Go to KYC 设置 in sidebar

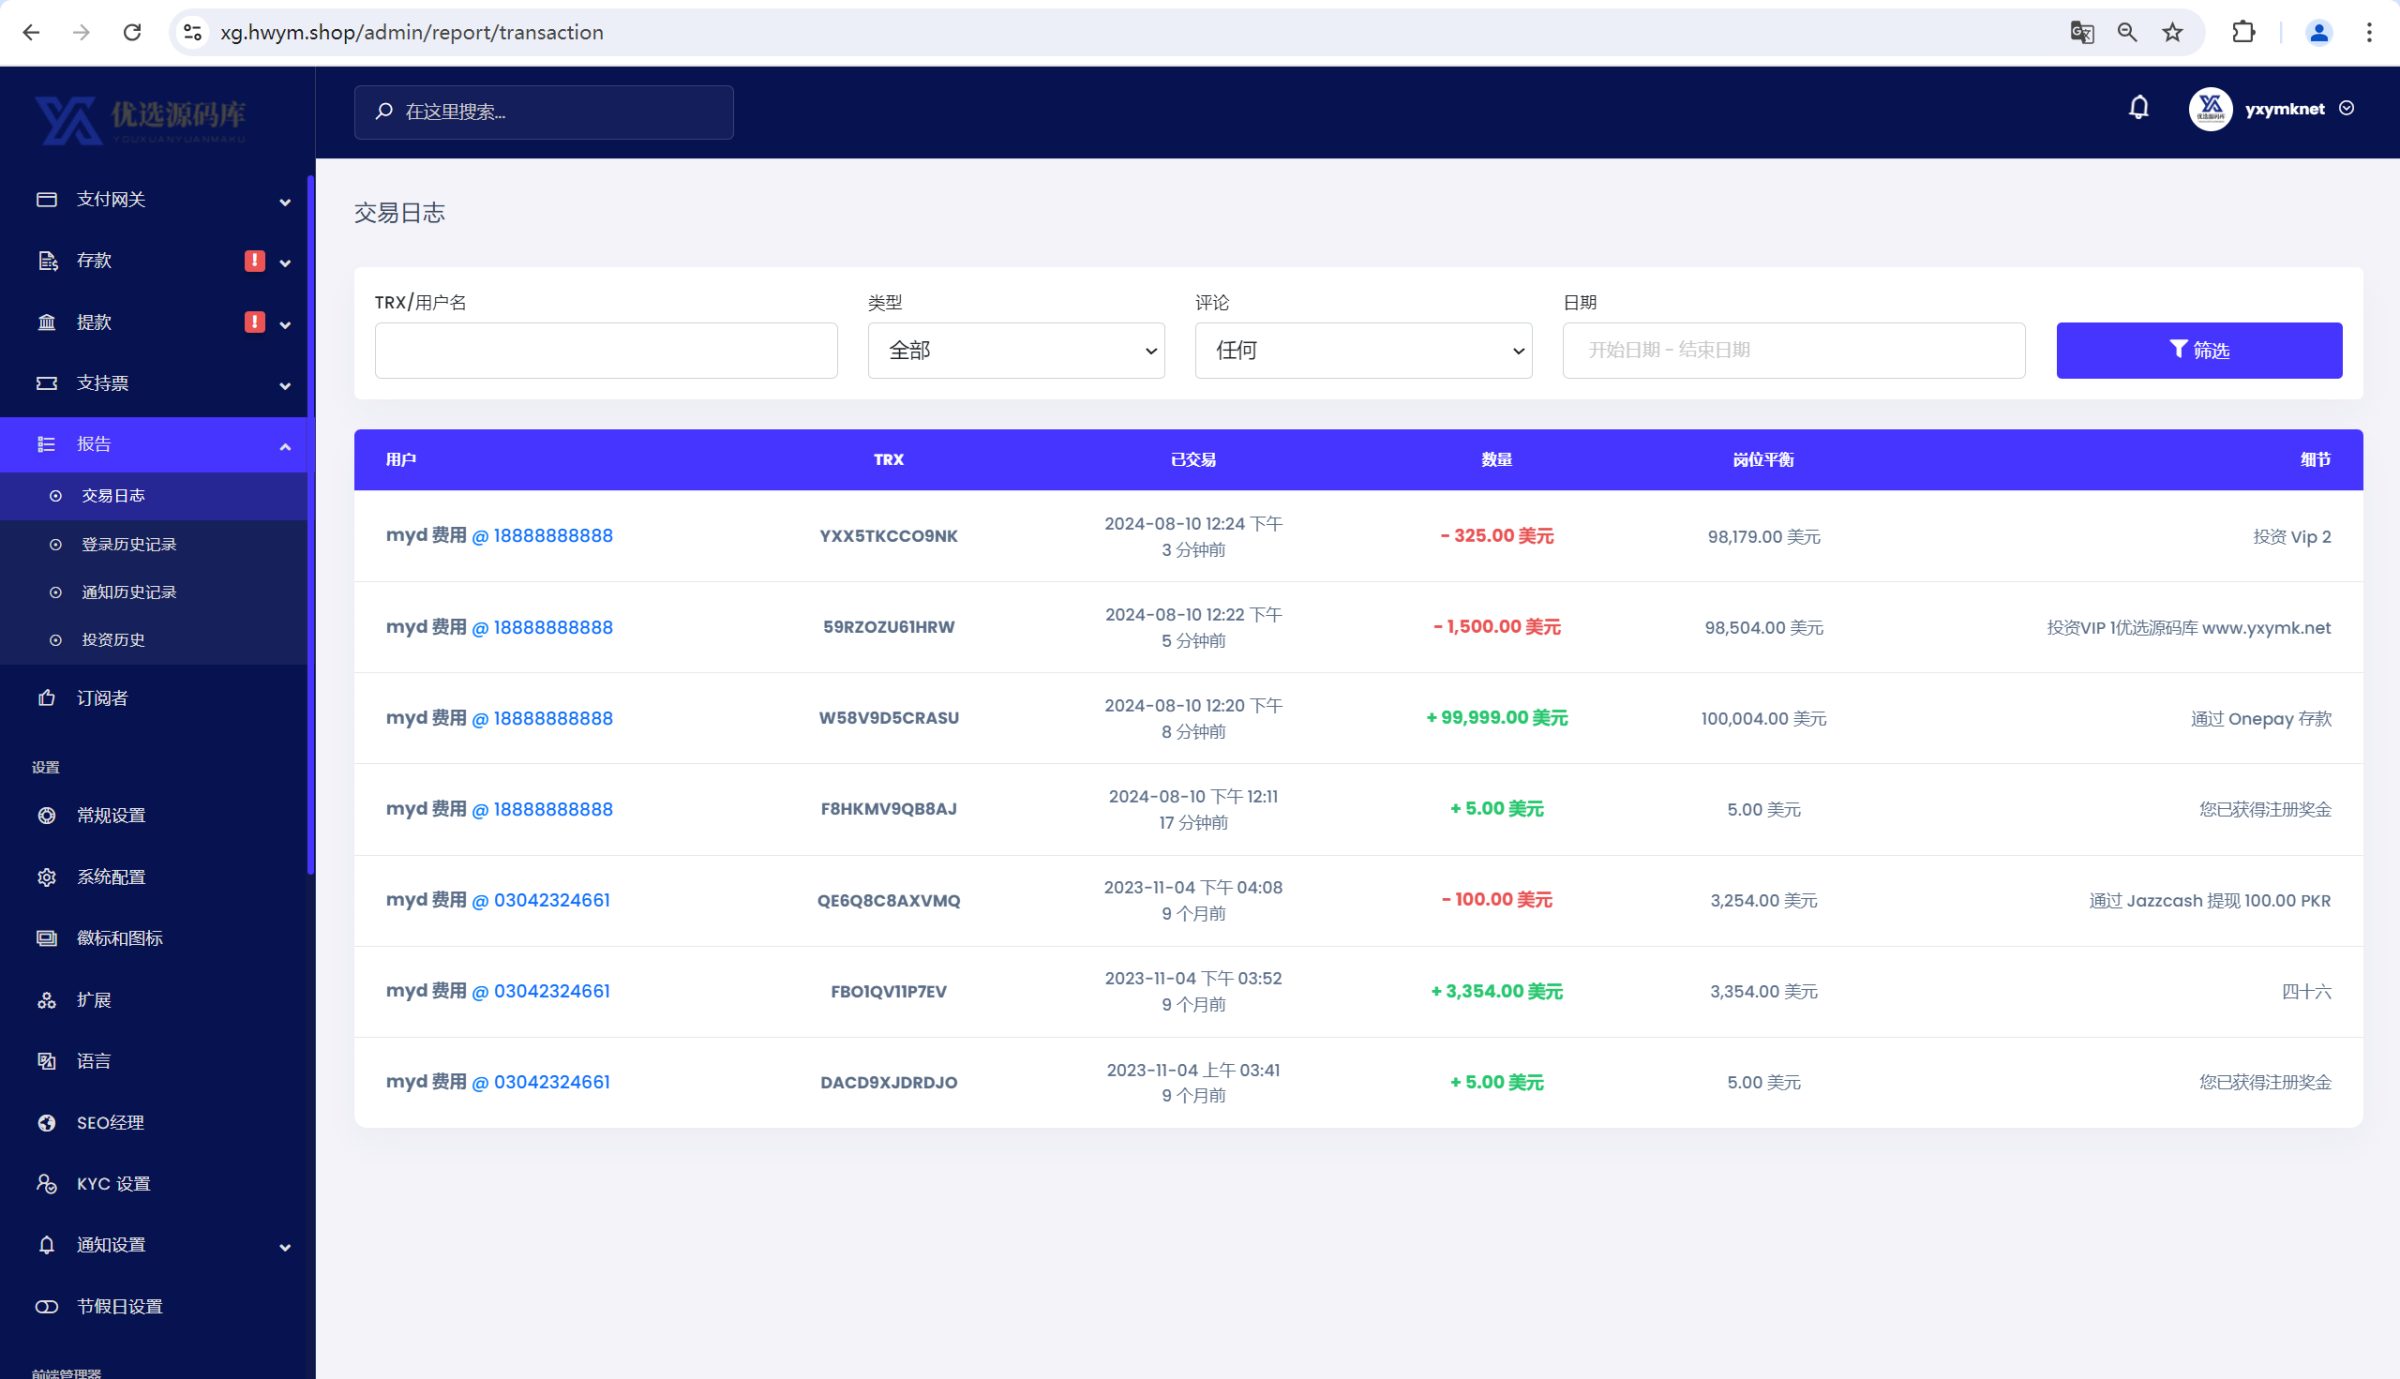point(113,1184)
